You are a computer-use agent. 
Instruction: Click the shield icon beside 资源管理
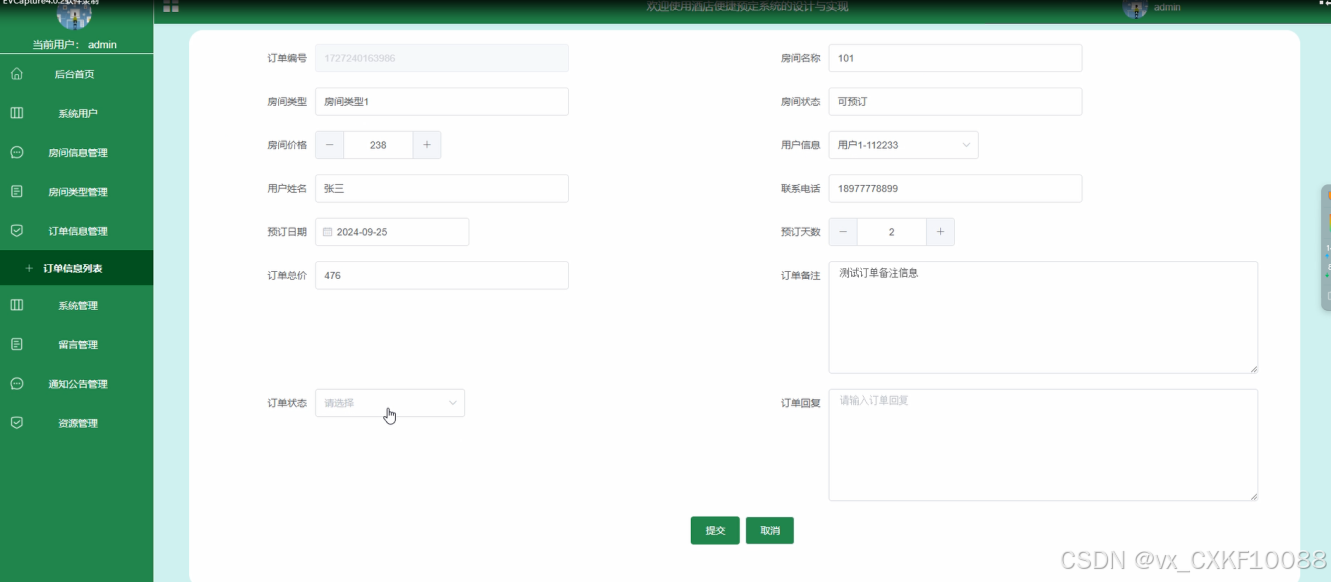pos(16,422)
